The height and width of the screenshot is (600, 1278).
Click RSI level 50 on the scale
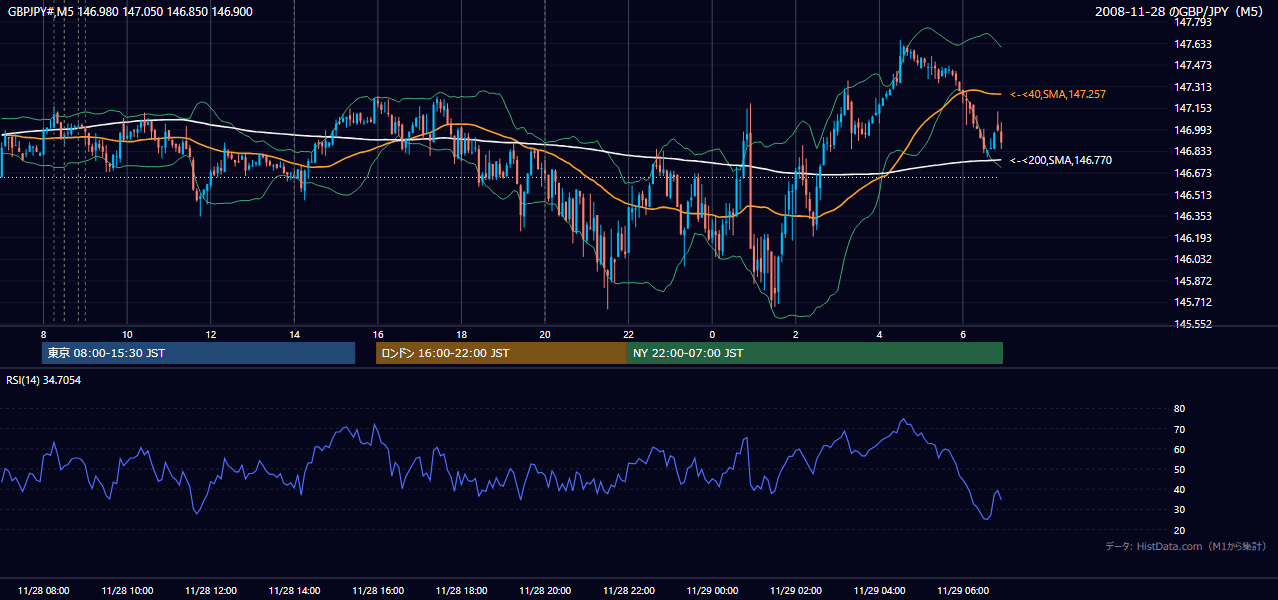pyautogui.click(x=1179, y=469)
